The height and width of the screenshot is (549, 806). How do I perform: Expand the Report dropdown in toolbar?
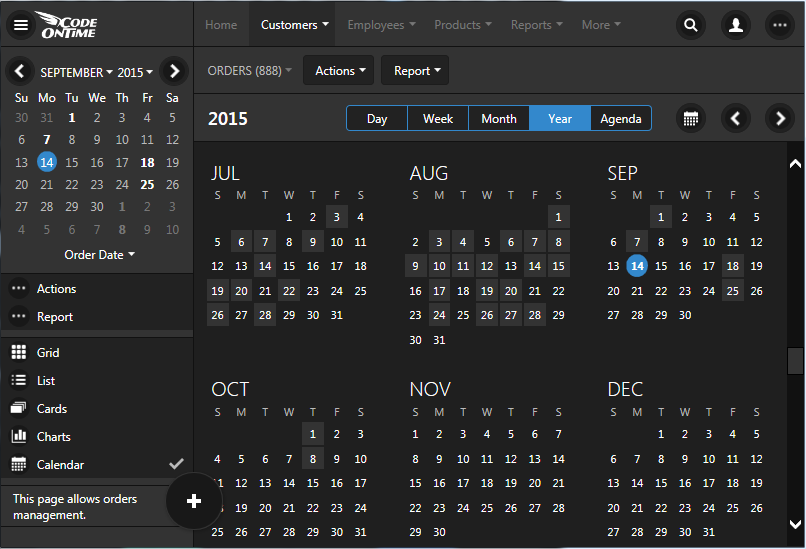(x=415, y=71)
